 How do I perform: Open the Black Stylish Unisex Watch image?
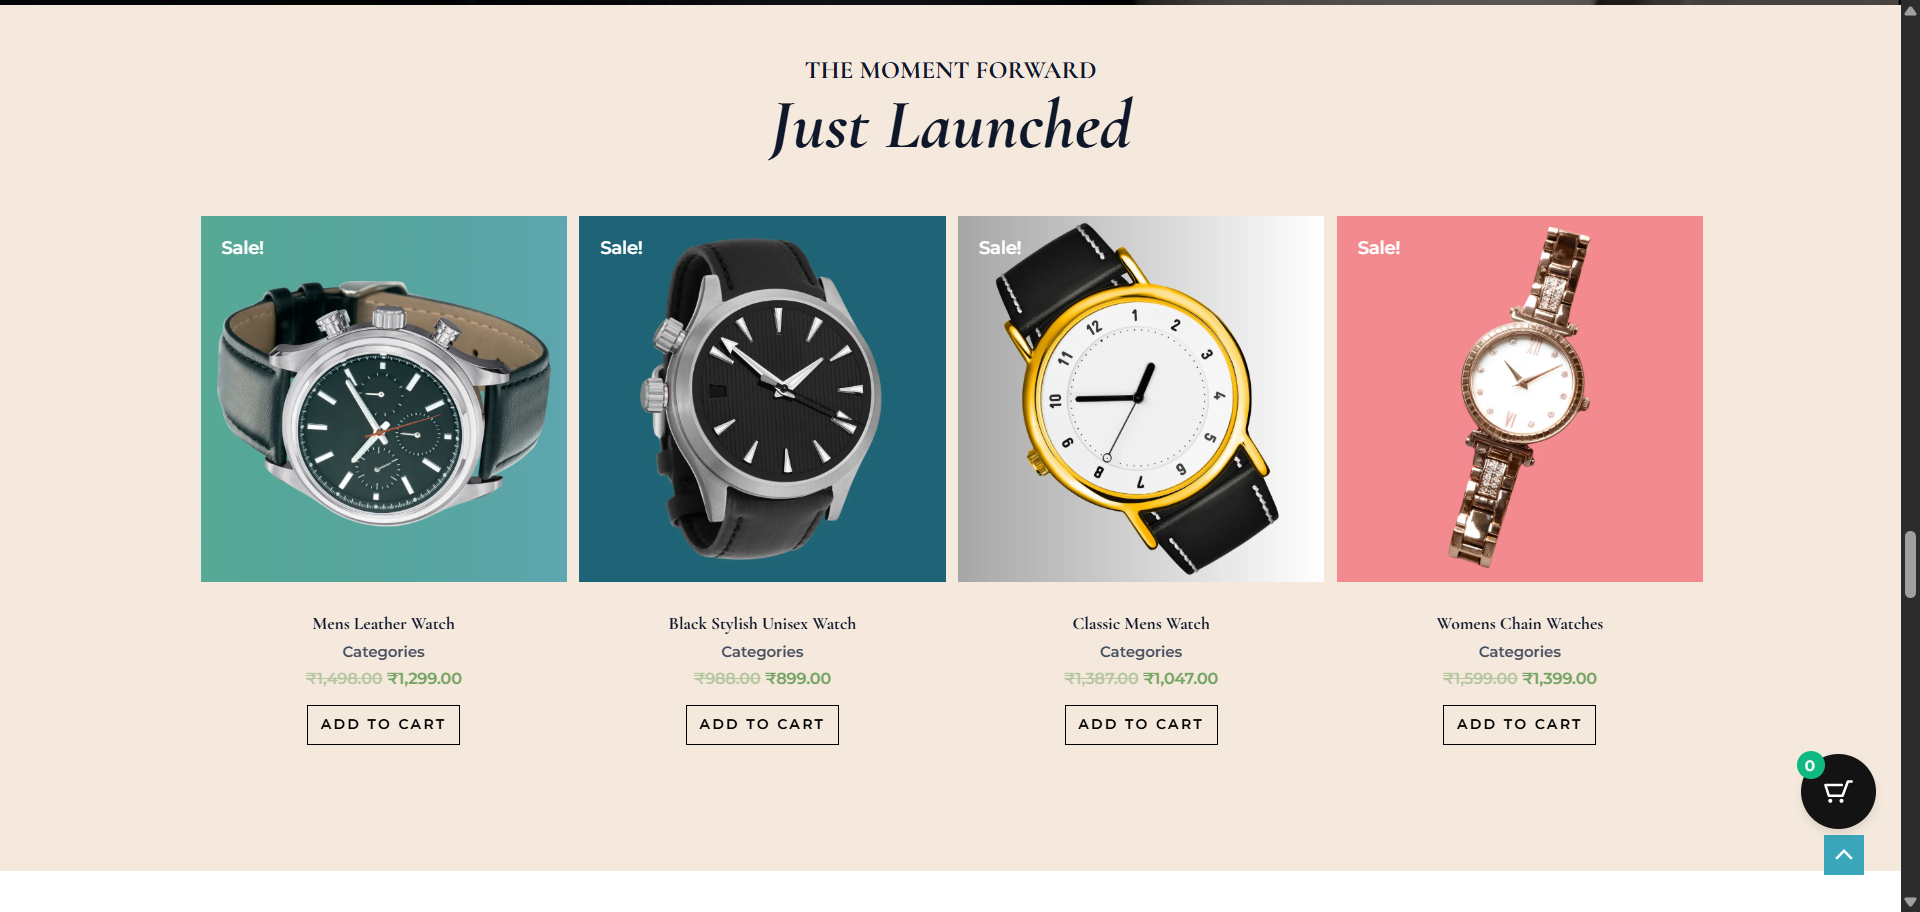762,399
